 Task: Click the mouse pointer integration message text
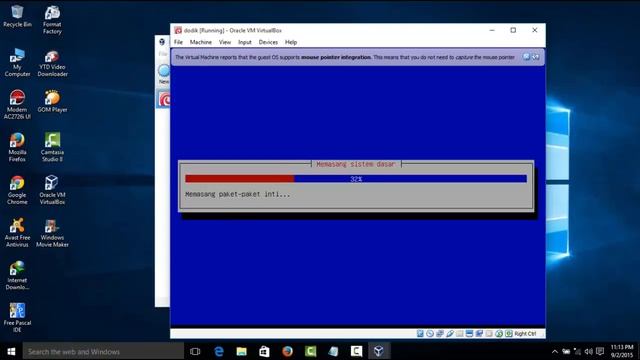coord(345,57)
